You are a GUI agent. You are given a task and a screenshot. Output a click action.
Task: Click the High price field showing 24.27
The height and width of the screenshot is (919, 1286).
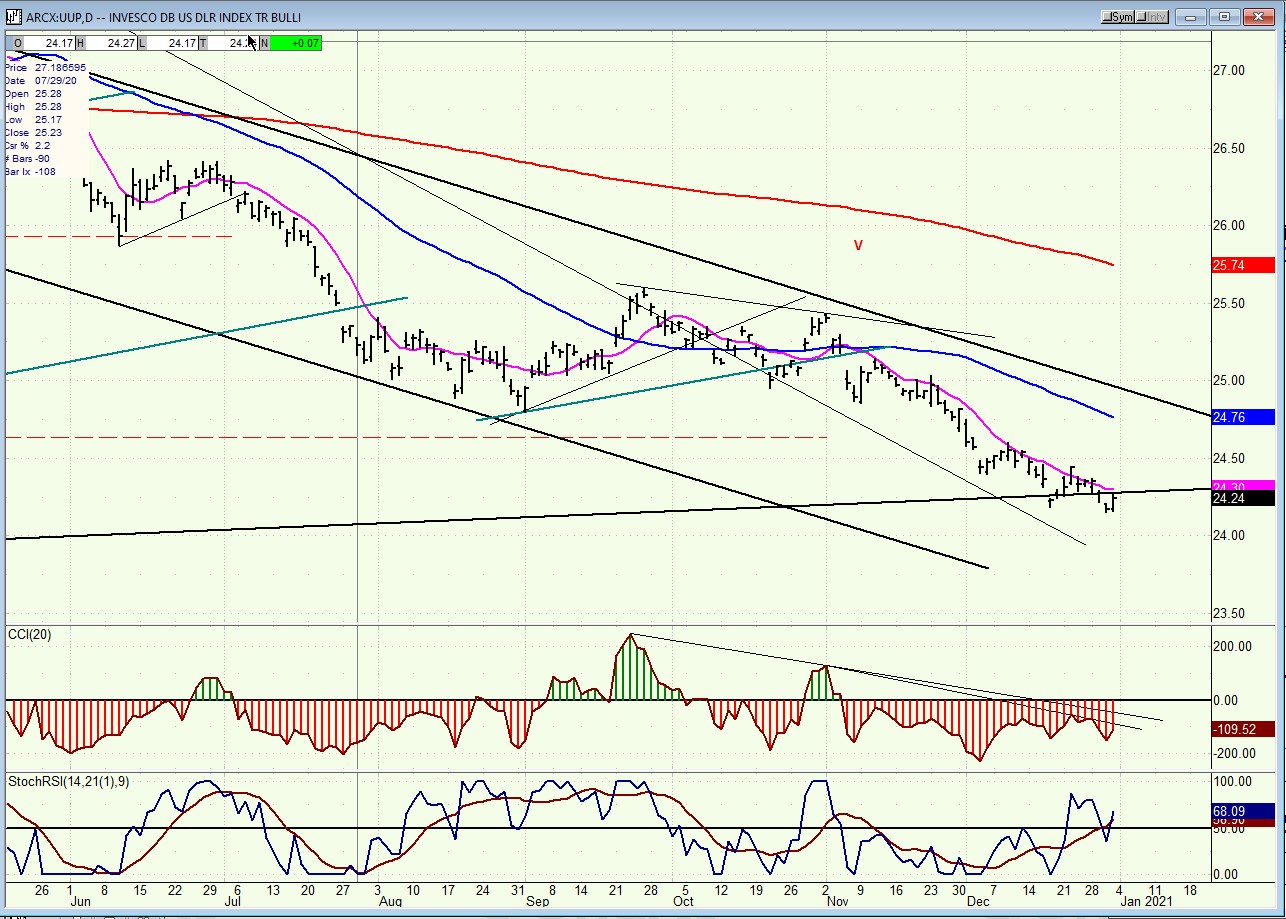(x=112, y=42)
